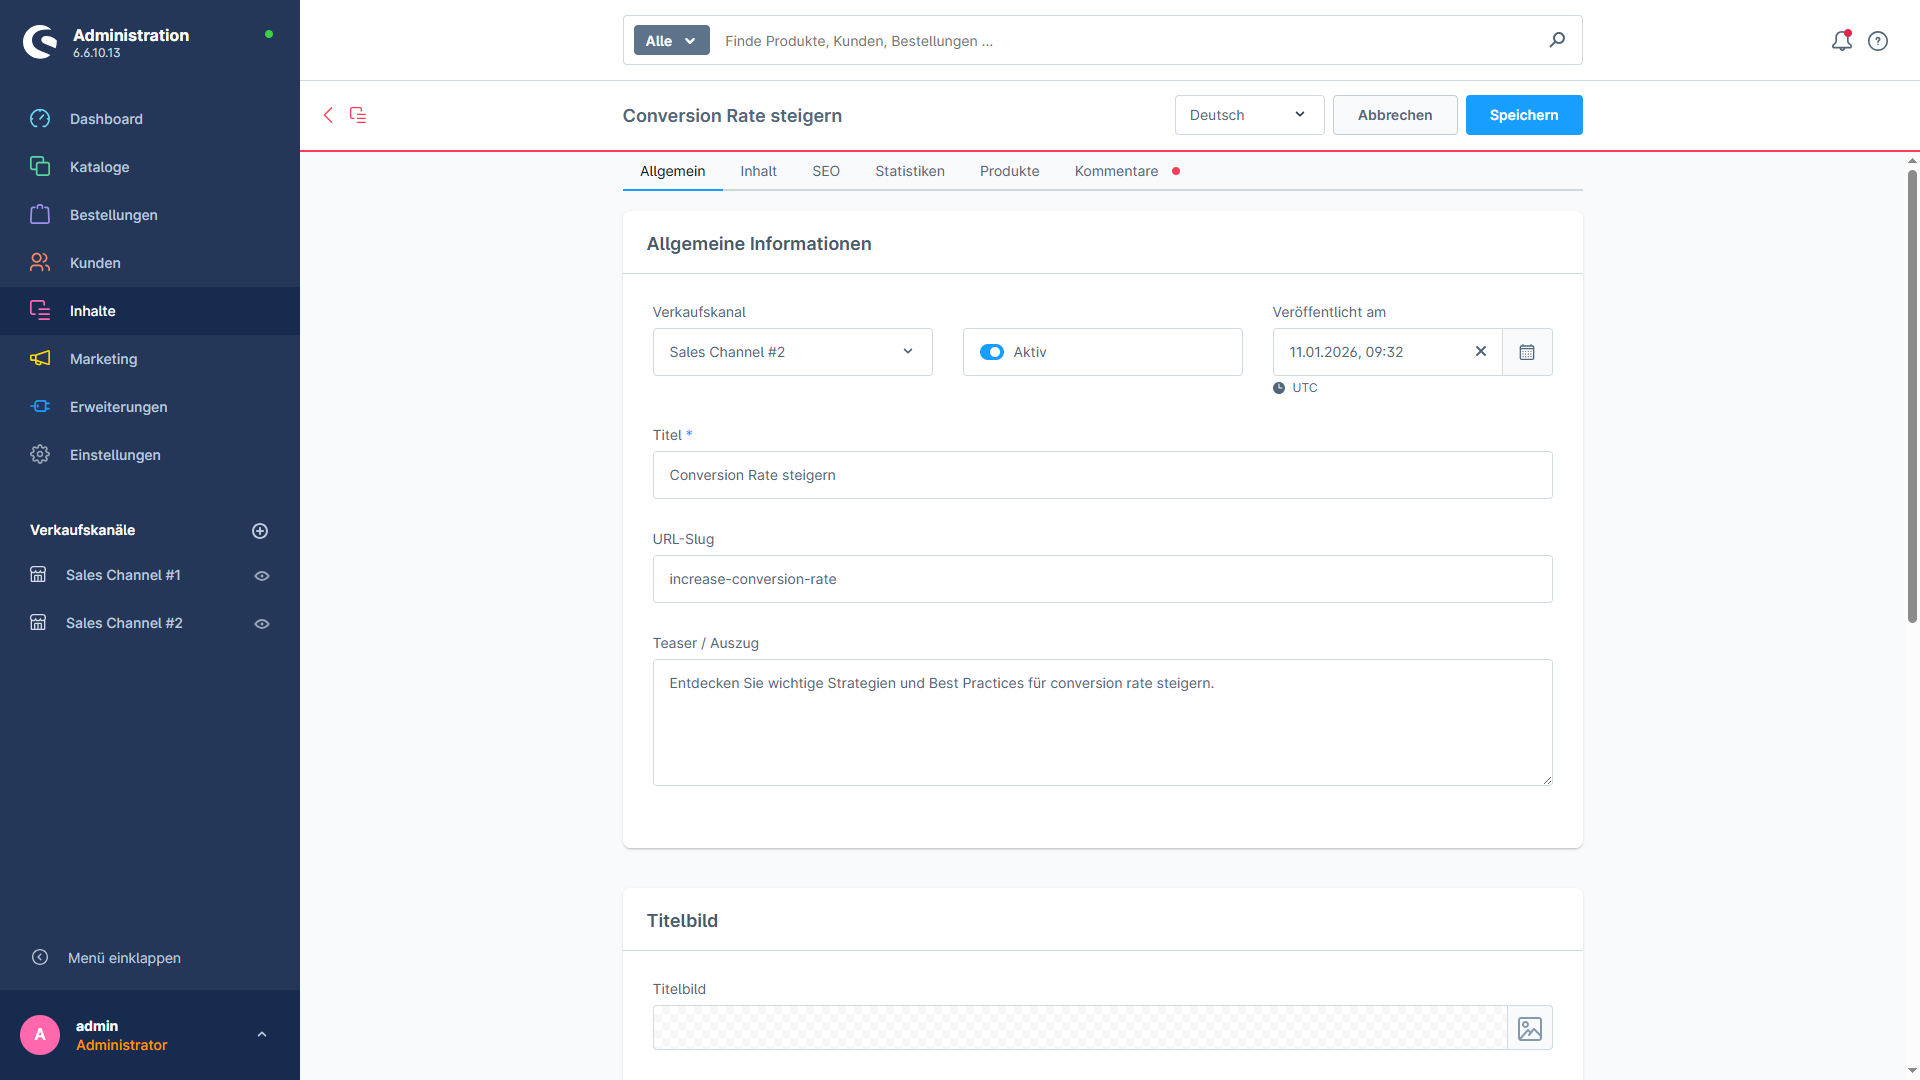Click the UTC timezone clock indicator
Image resolution: width=1920 pixels, height=1080 pixels.
click(x=1279, y=388)
